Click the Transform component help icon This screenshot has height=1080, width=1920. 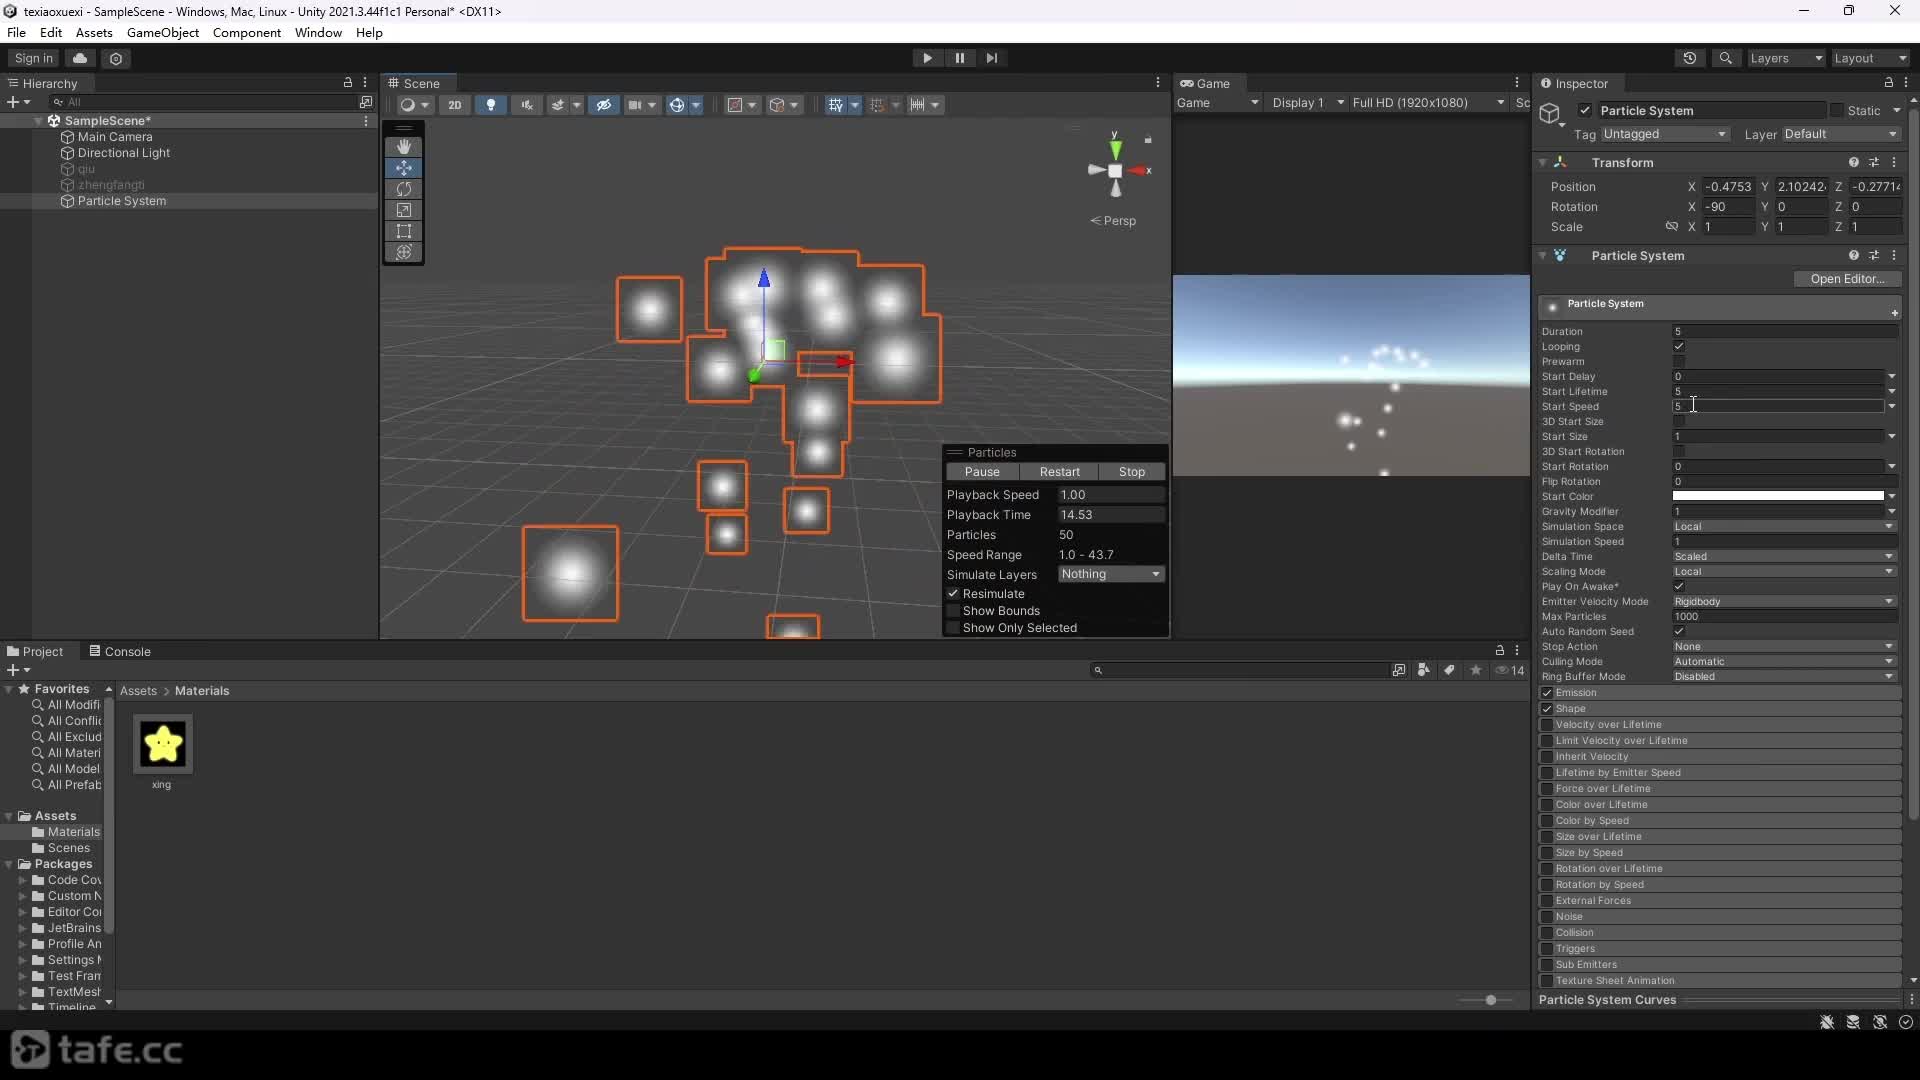tap(1853, 162)
